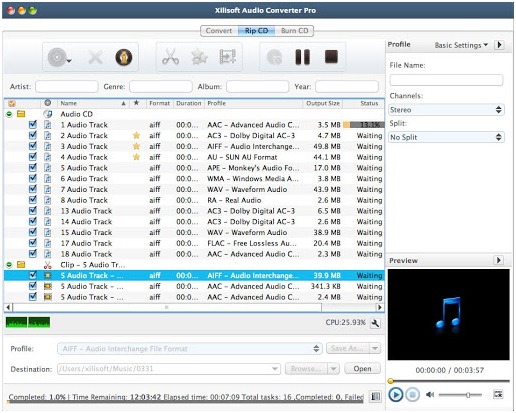
Task: Click the Rip CD start icon
Action: (x=274, y=57)
